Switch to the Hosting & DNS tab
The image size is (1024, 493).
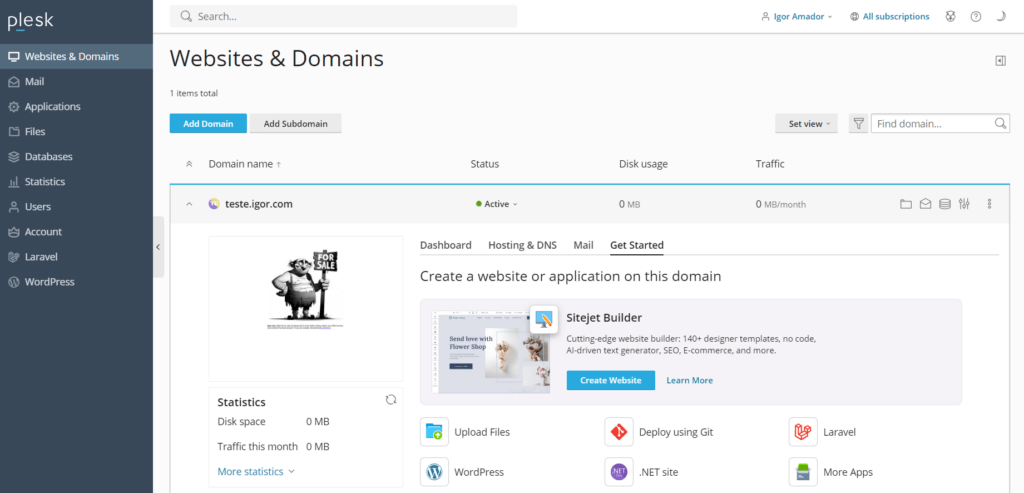[522, 245]
